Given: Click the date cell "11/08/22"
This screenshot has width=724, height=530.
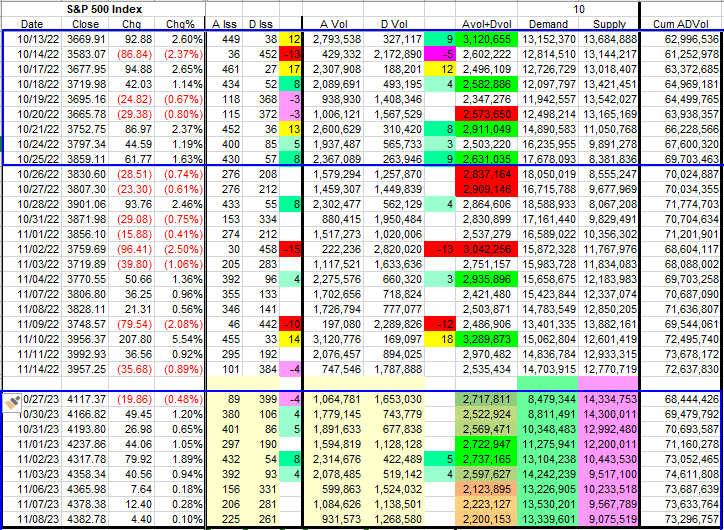Looking at the screenshot, I should pyautogui.click(x=32, y=309).
